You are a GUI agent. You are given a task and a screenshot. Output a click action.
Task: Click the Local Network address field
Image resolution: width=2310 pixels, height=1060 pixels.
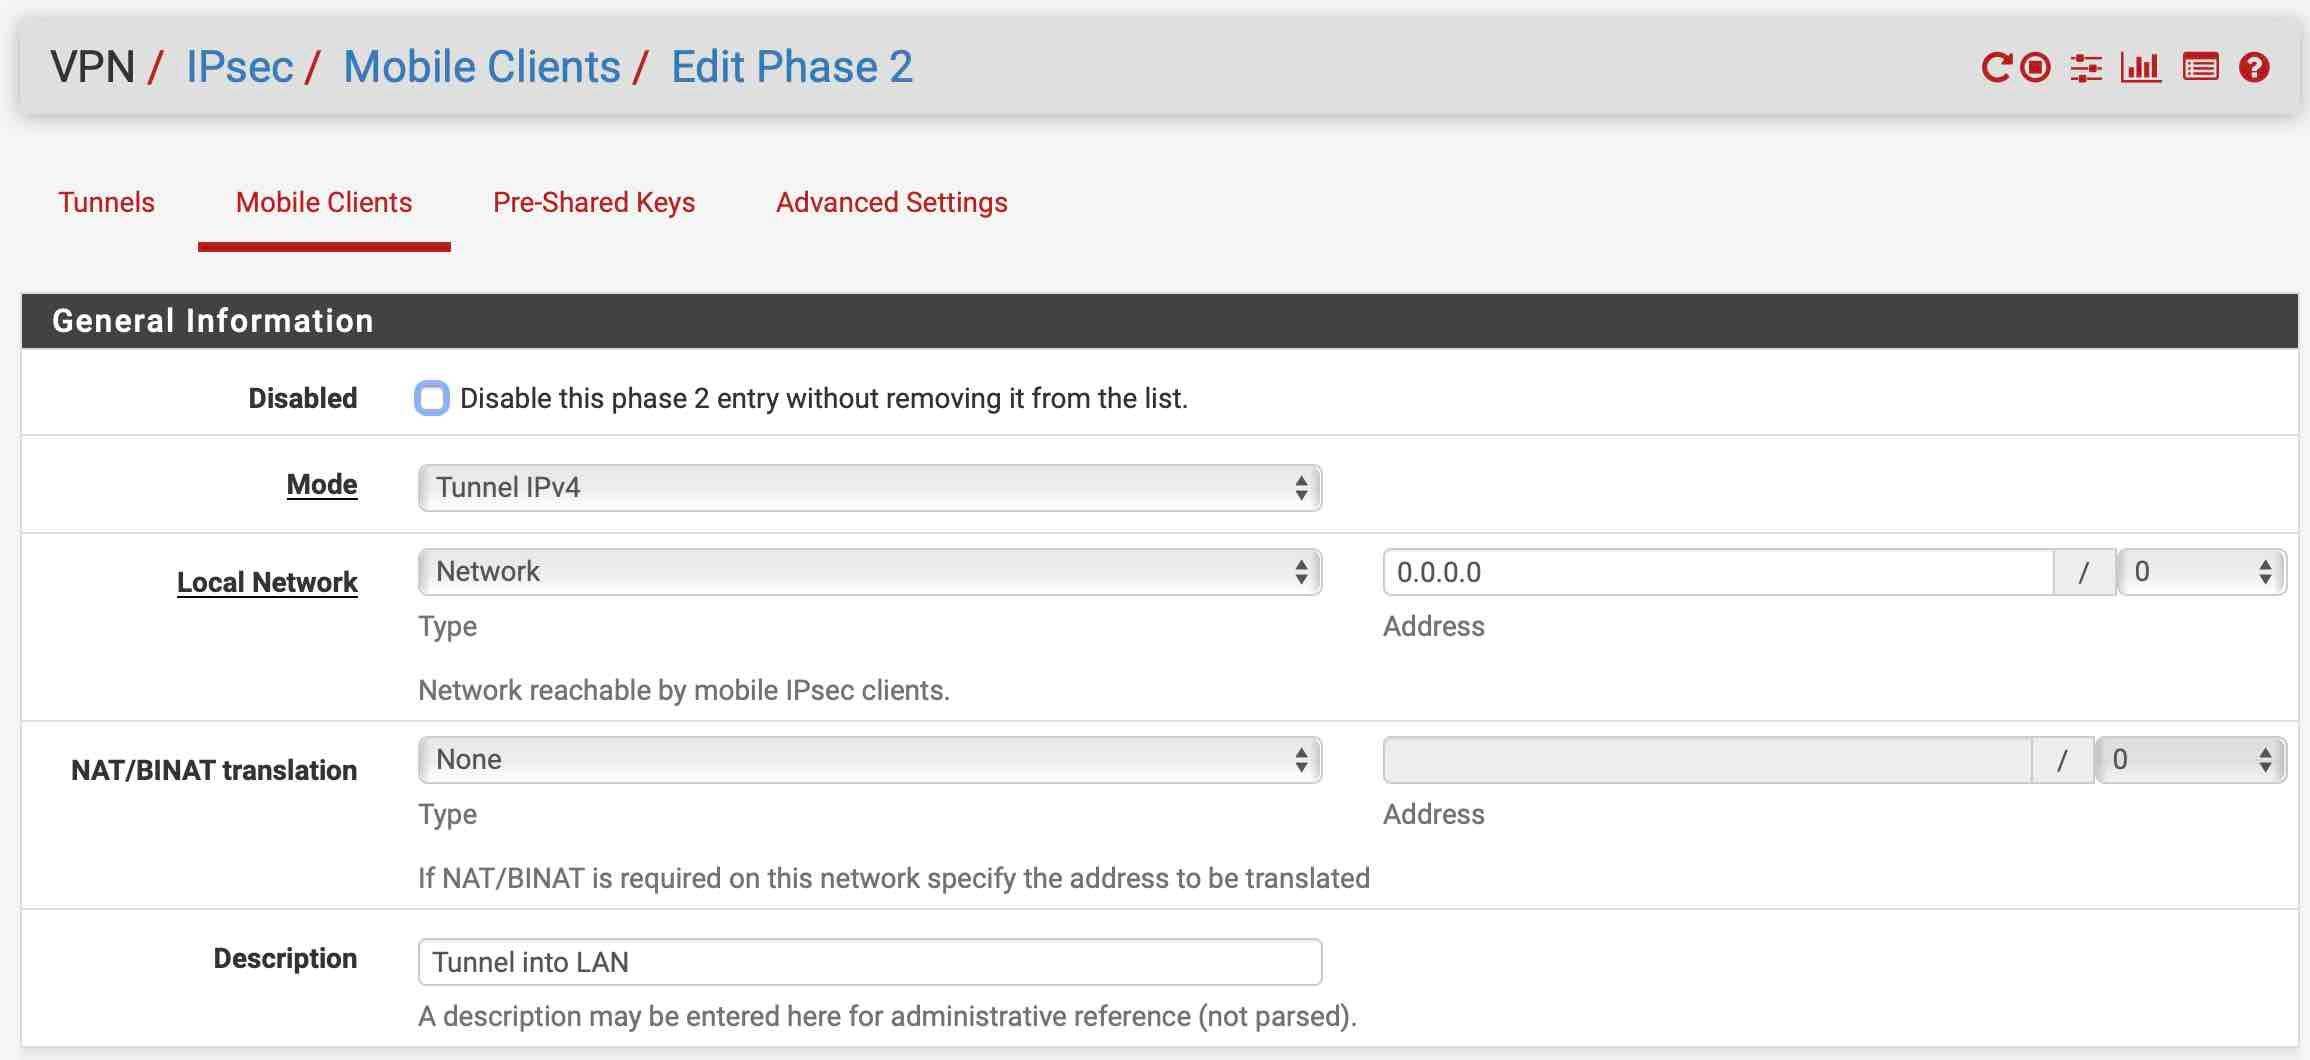coord(1718,572)
